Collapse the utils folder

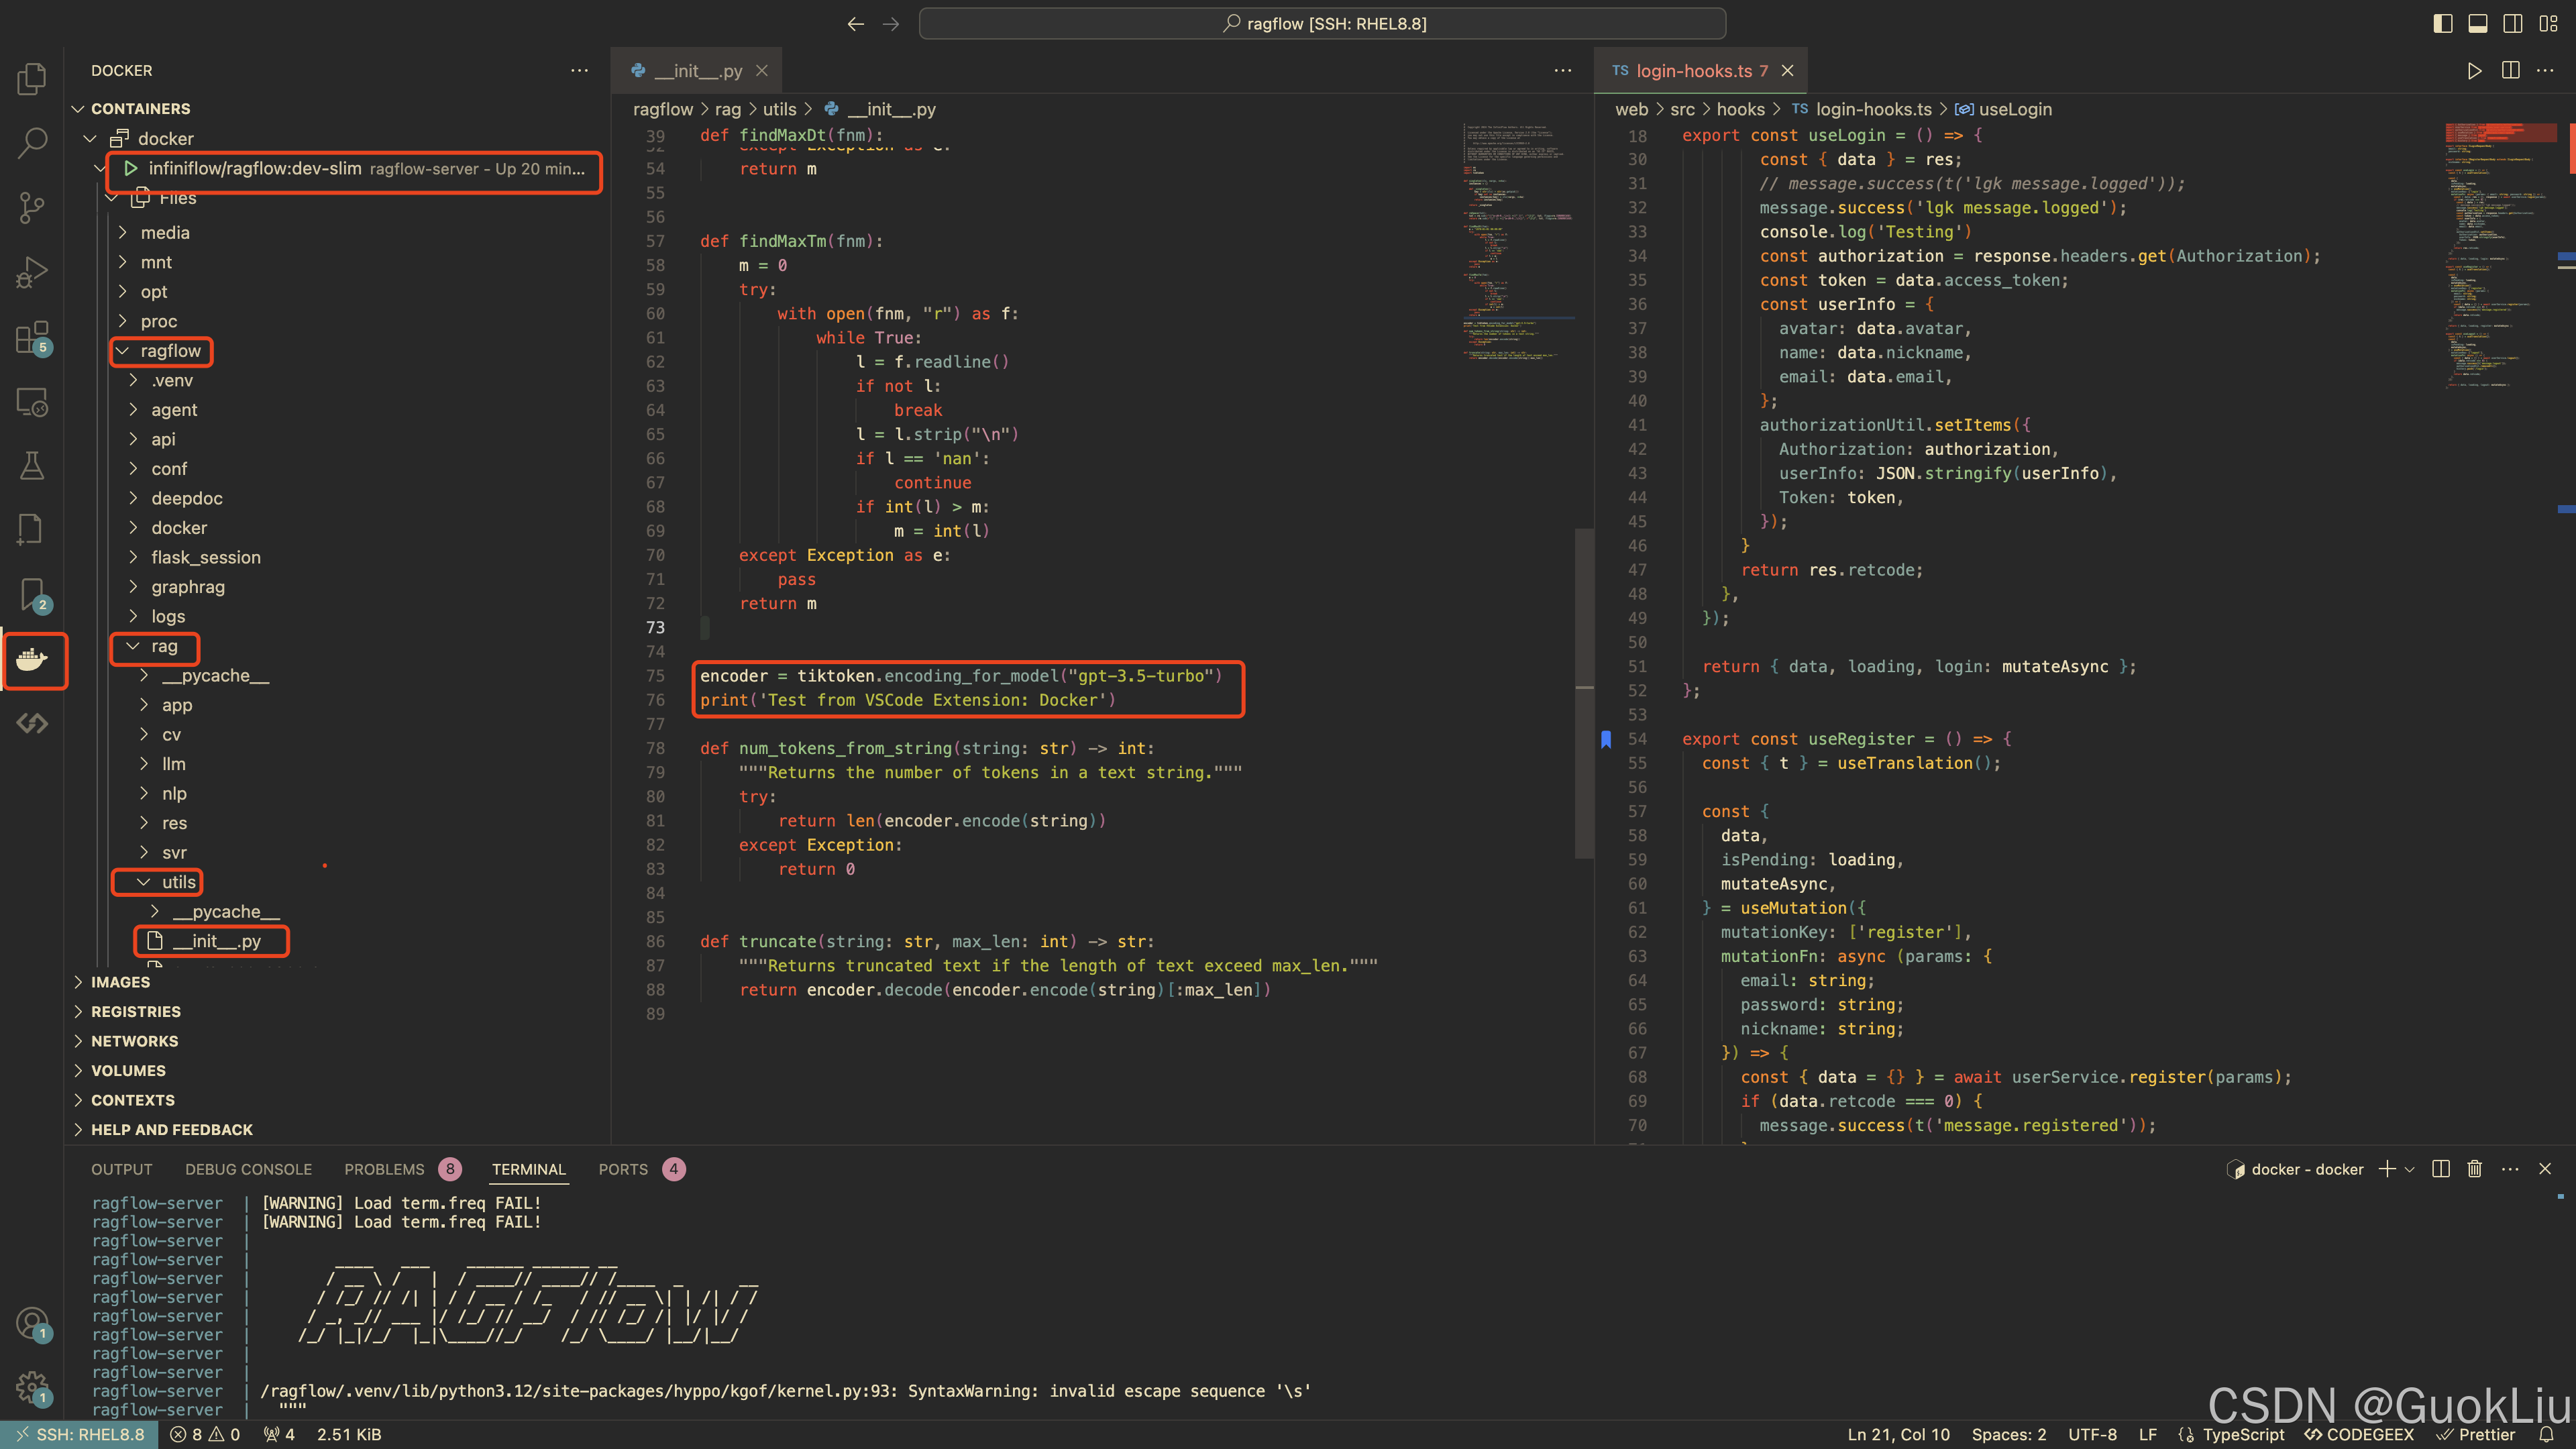click(x=178, y=882)
